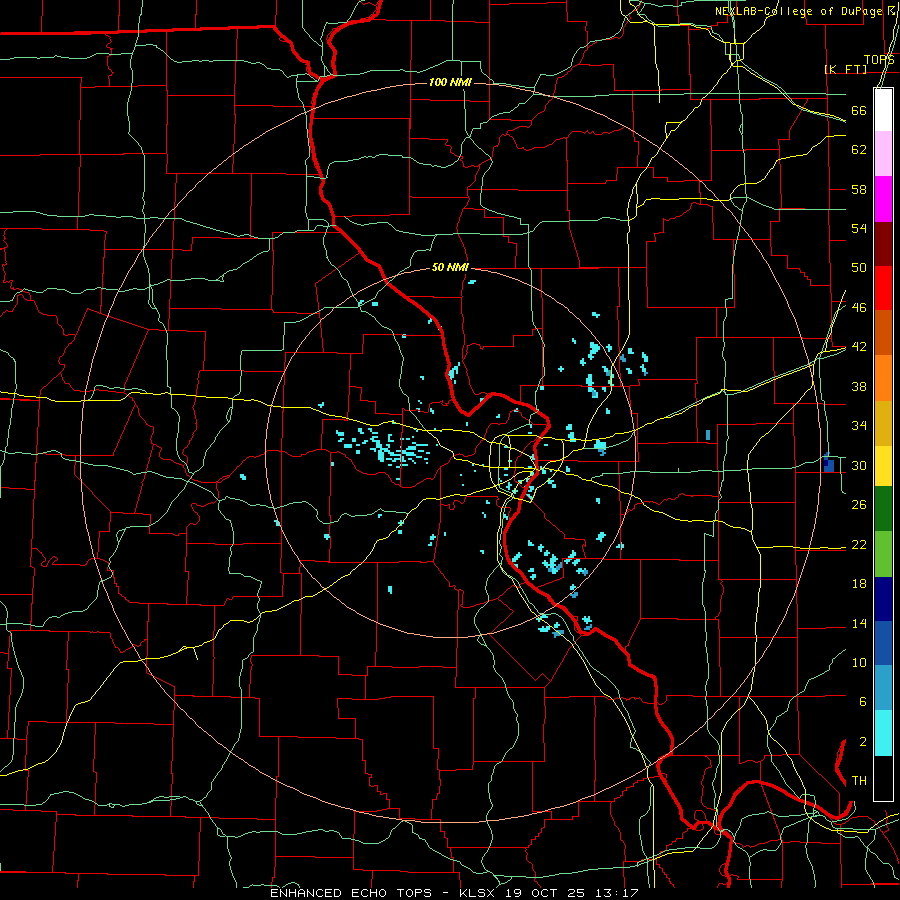Click the dark blue echo near the east edge
The image size is (900, 900).
[x=828, y=463]
